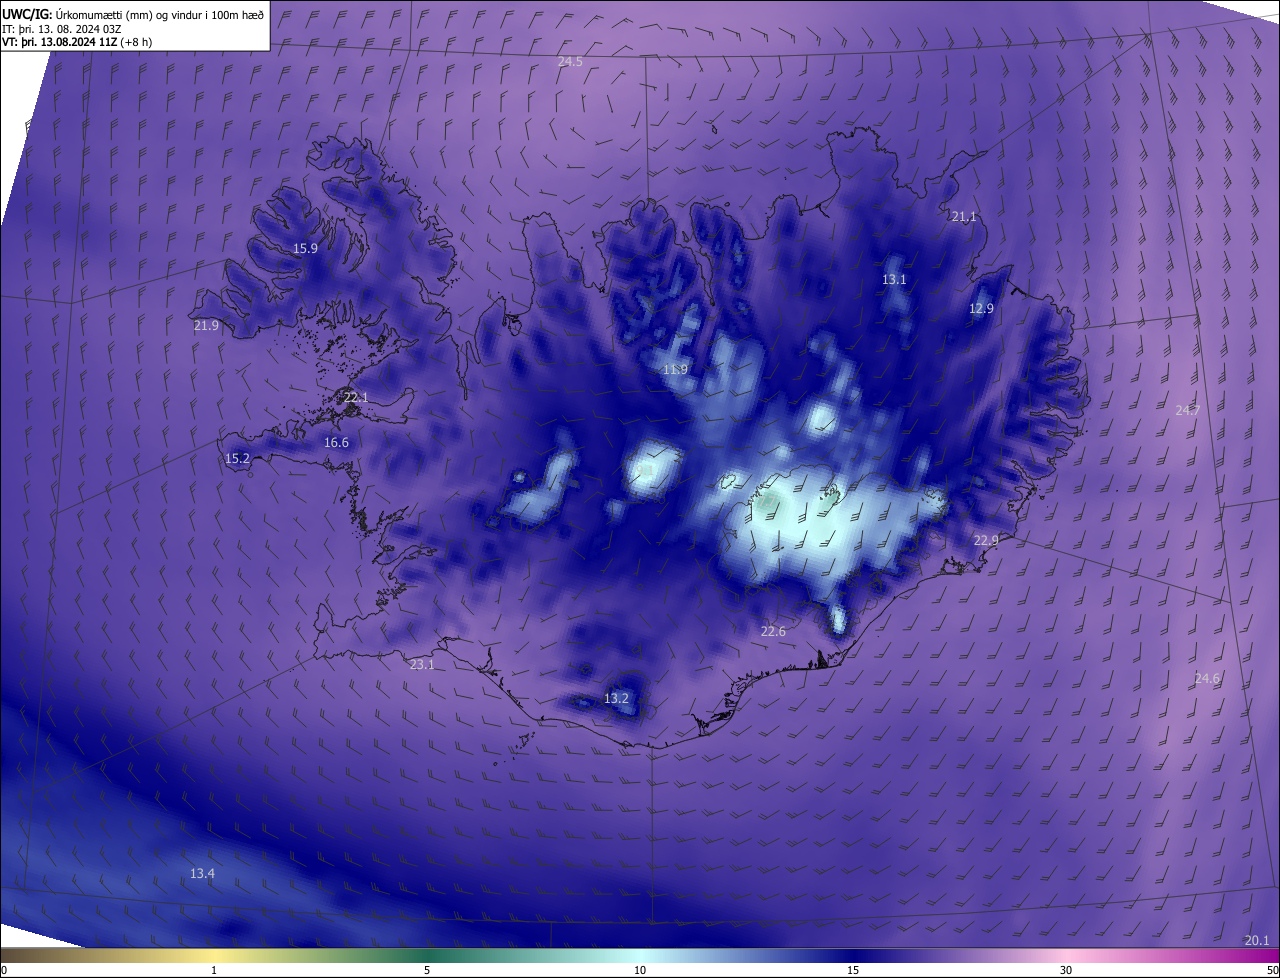Select the 16.6 value label
The height and width of the screenshot is (978, 1280).
tap(336, 442)
